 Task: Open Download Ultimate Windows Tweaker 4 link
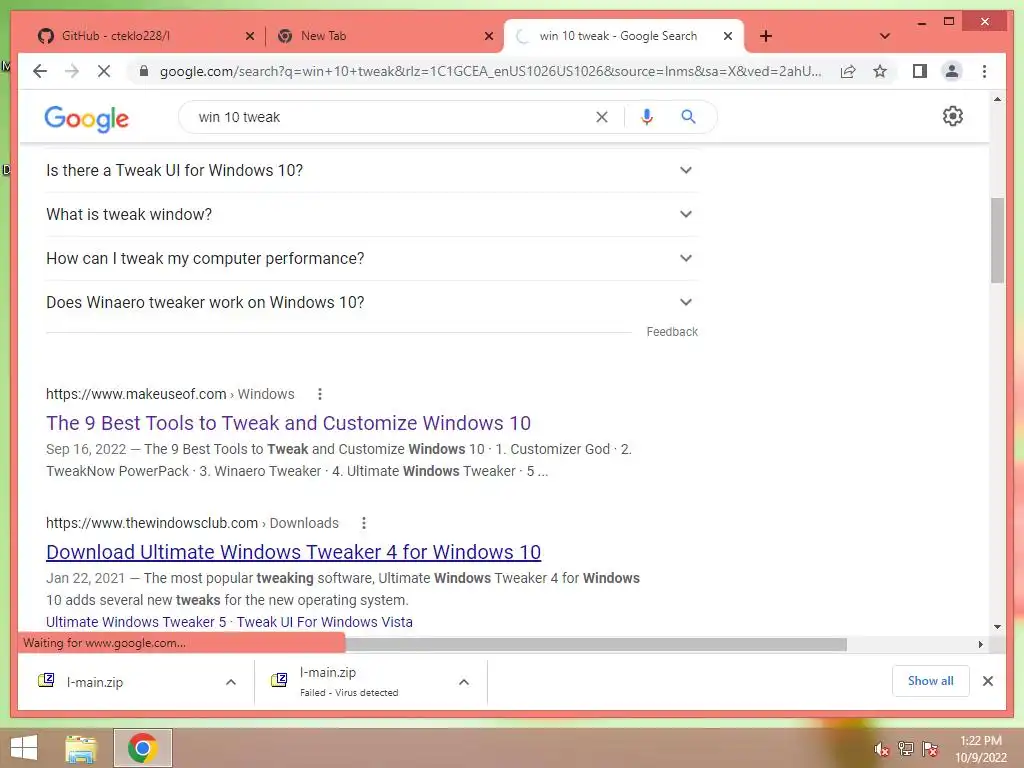[x=293, y=552]
